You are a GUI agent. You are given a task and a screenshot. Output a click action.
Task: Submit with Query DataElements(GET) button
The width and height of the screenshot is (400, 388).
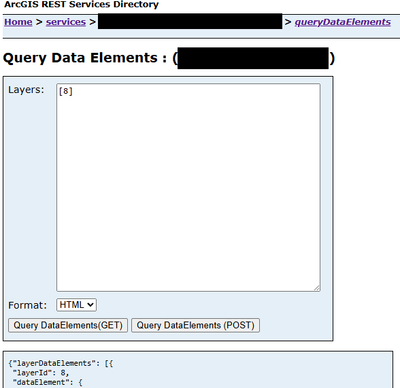[68, 325]
